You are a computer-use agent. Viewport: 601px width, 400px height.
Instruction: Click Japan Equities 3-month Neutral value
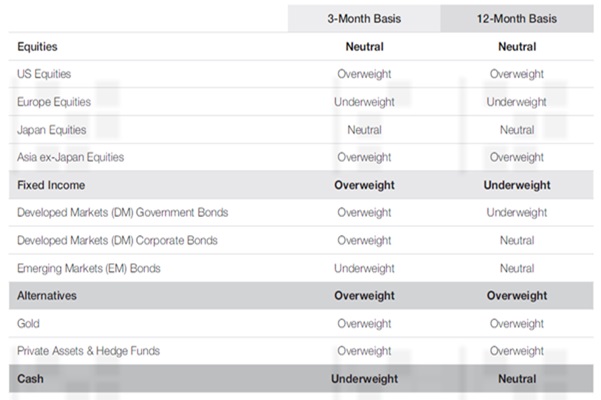pyautogui.click(x=364, y=130)
